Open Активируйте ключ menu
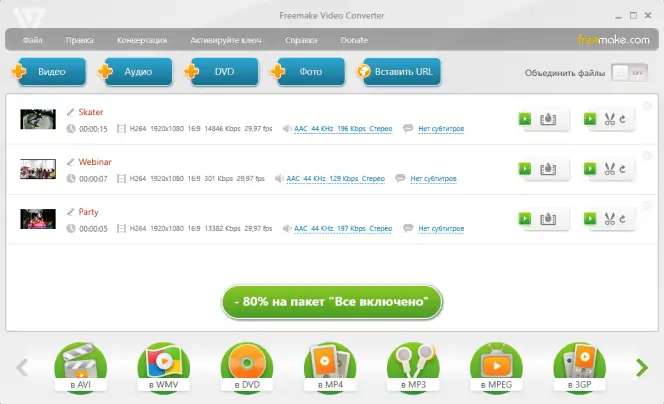The height and width of the screenshot is (404, 664). [226, 40]
